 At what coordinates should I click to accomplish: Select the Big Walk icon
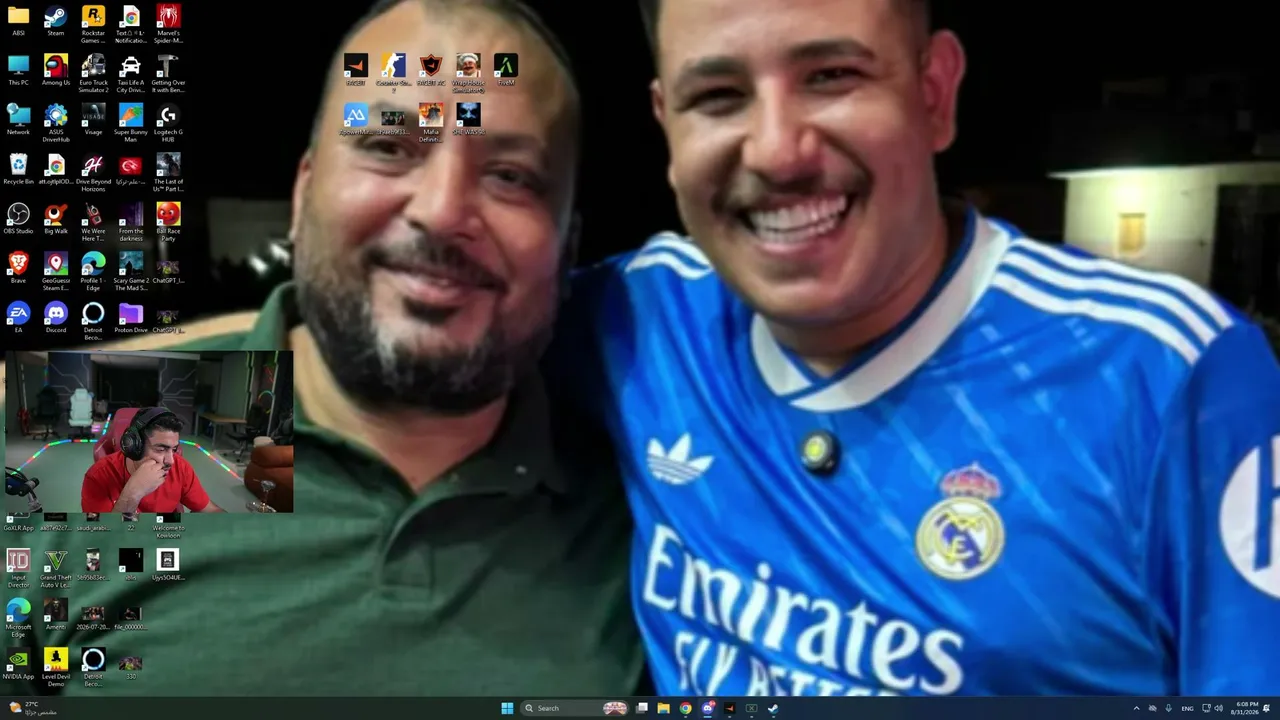pos(56,219)
